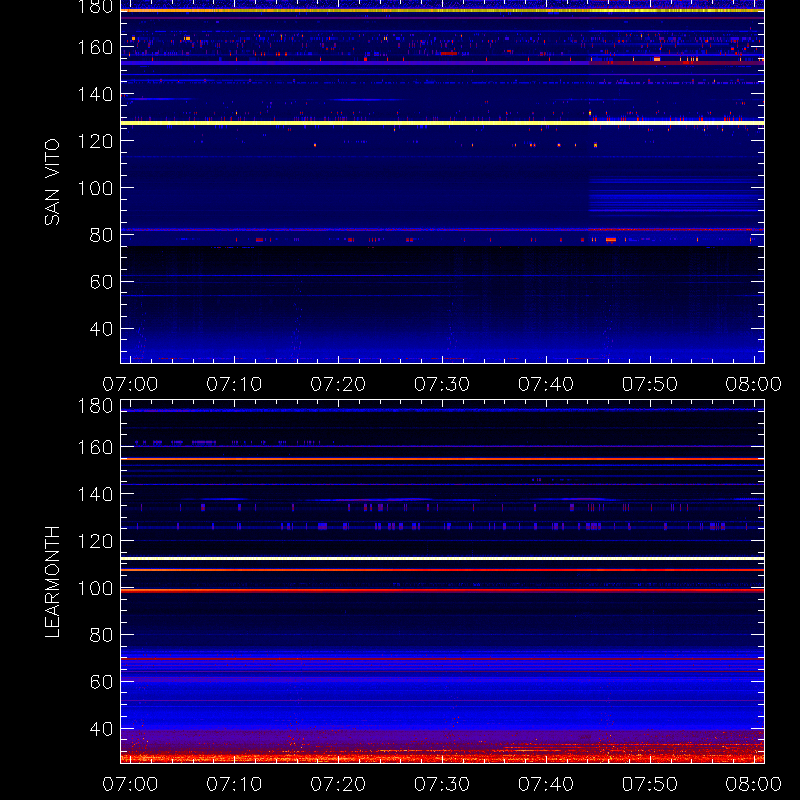This screenshot has height=800, width=800.
Task: Select the 60 tick label on SAN VITO axis
Action: pos(101,282)
